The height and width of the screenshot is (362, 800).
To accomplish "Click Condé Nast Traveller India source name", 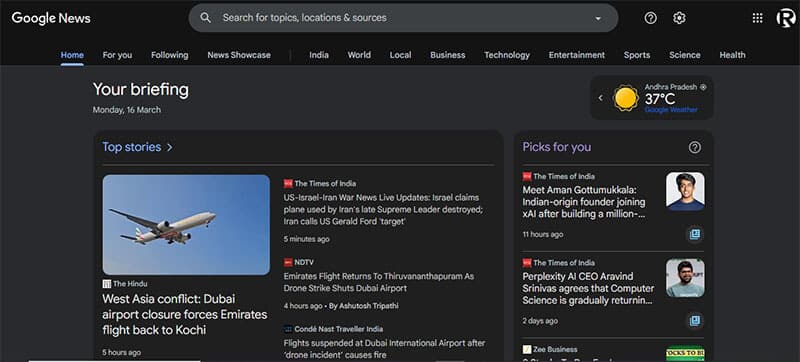I will (x=339, y=329).
